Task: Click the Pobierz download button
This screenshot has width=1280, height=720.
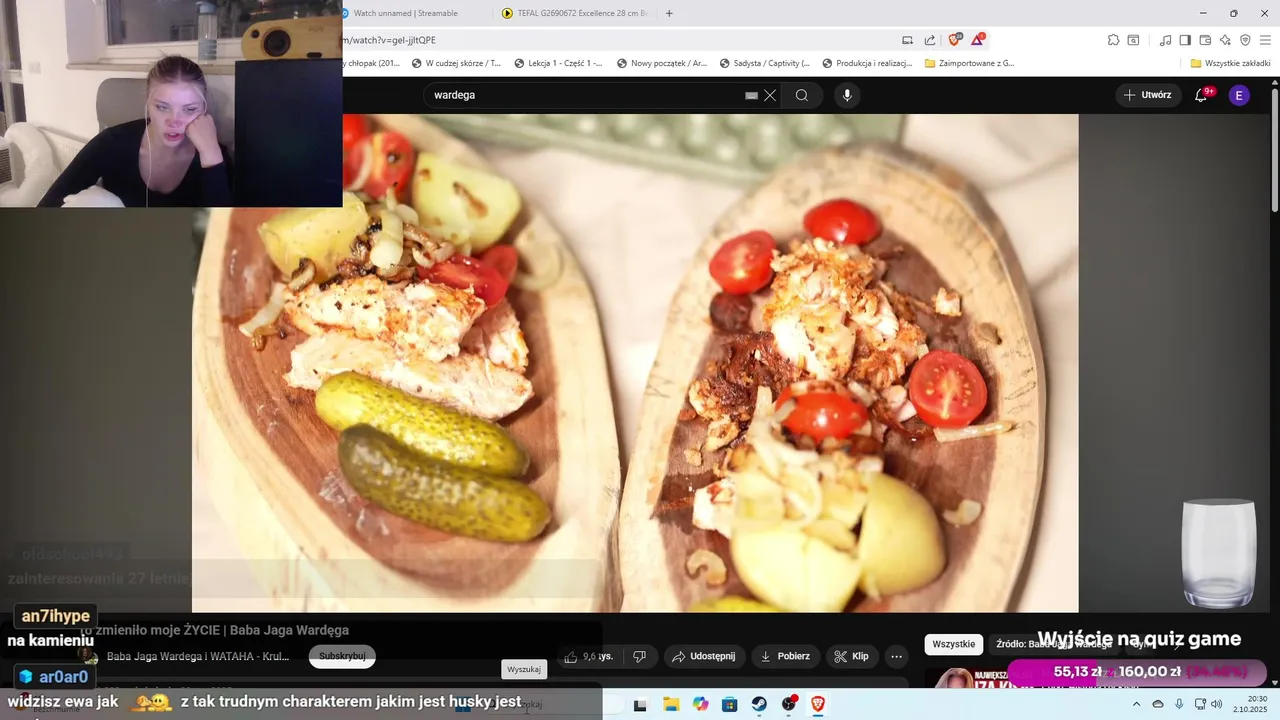Action: tap(785, 656)
